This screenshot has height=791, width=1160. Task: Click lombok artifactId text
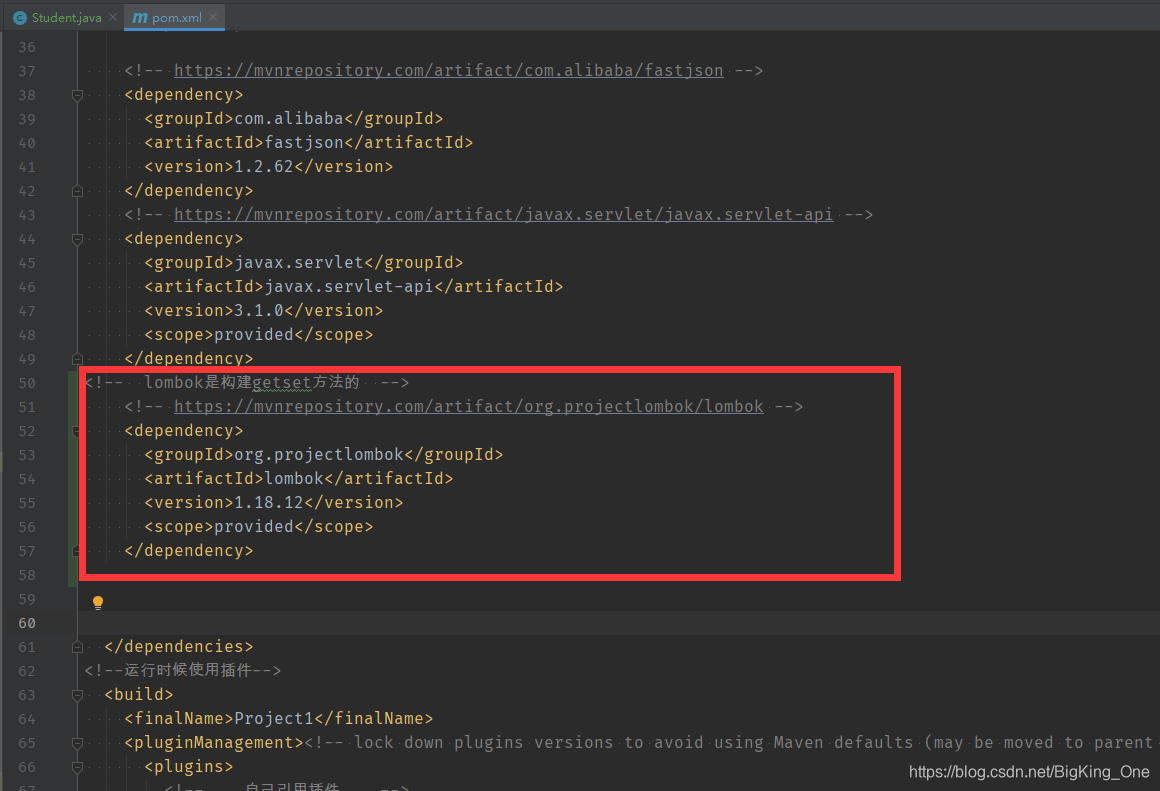tap(294, 479)
